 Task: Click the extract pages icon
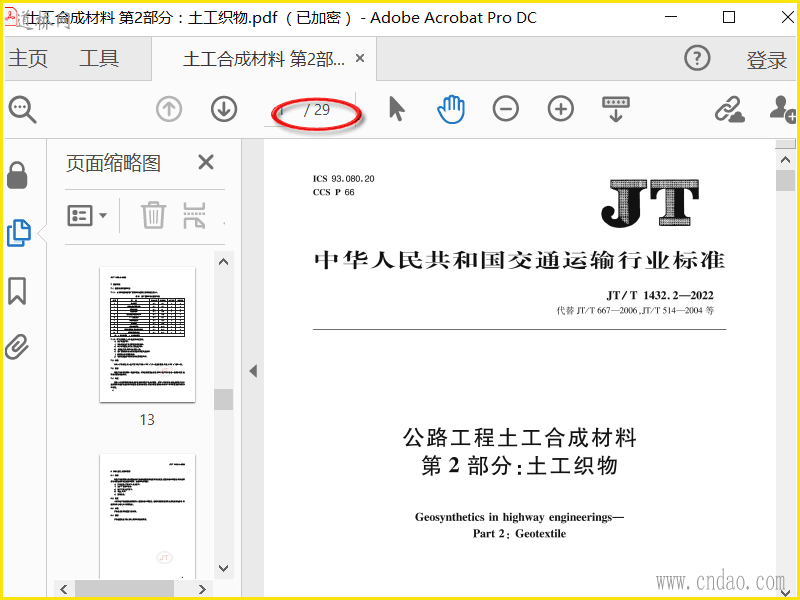(x=194, y=215)
